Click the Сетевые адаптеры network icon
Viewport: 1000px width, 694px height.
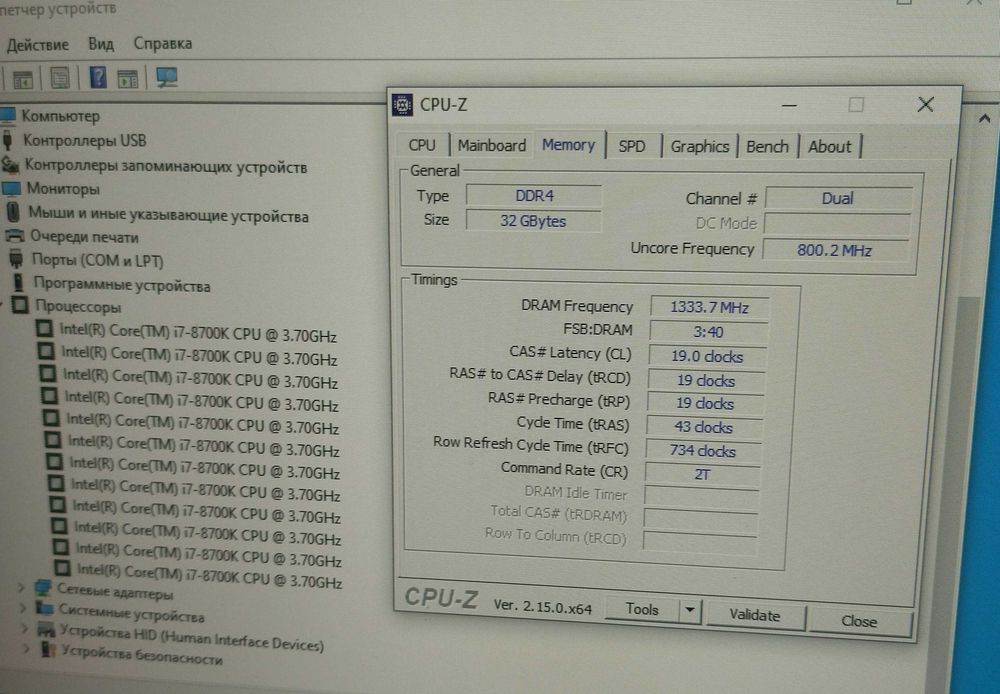[x=43, y=587]
